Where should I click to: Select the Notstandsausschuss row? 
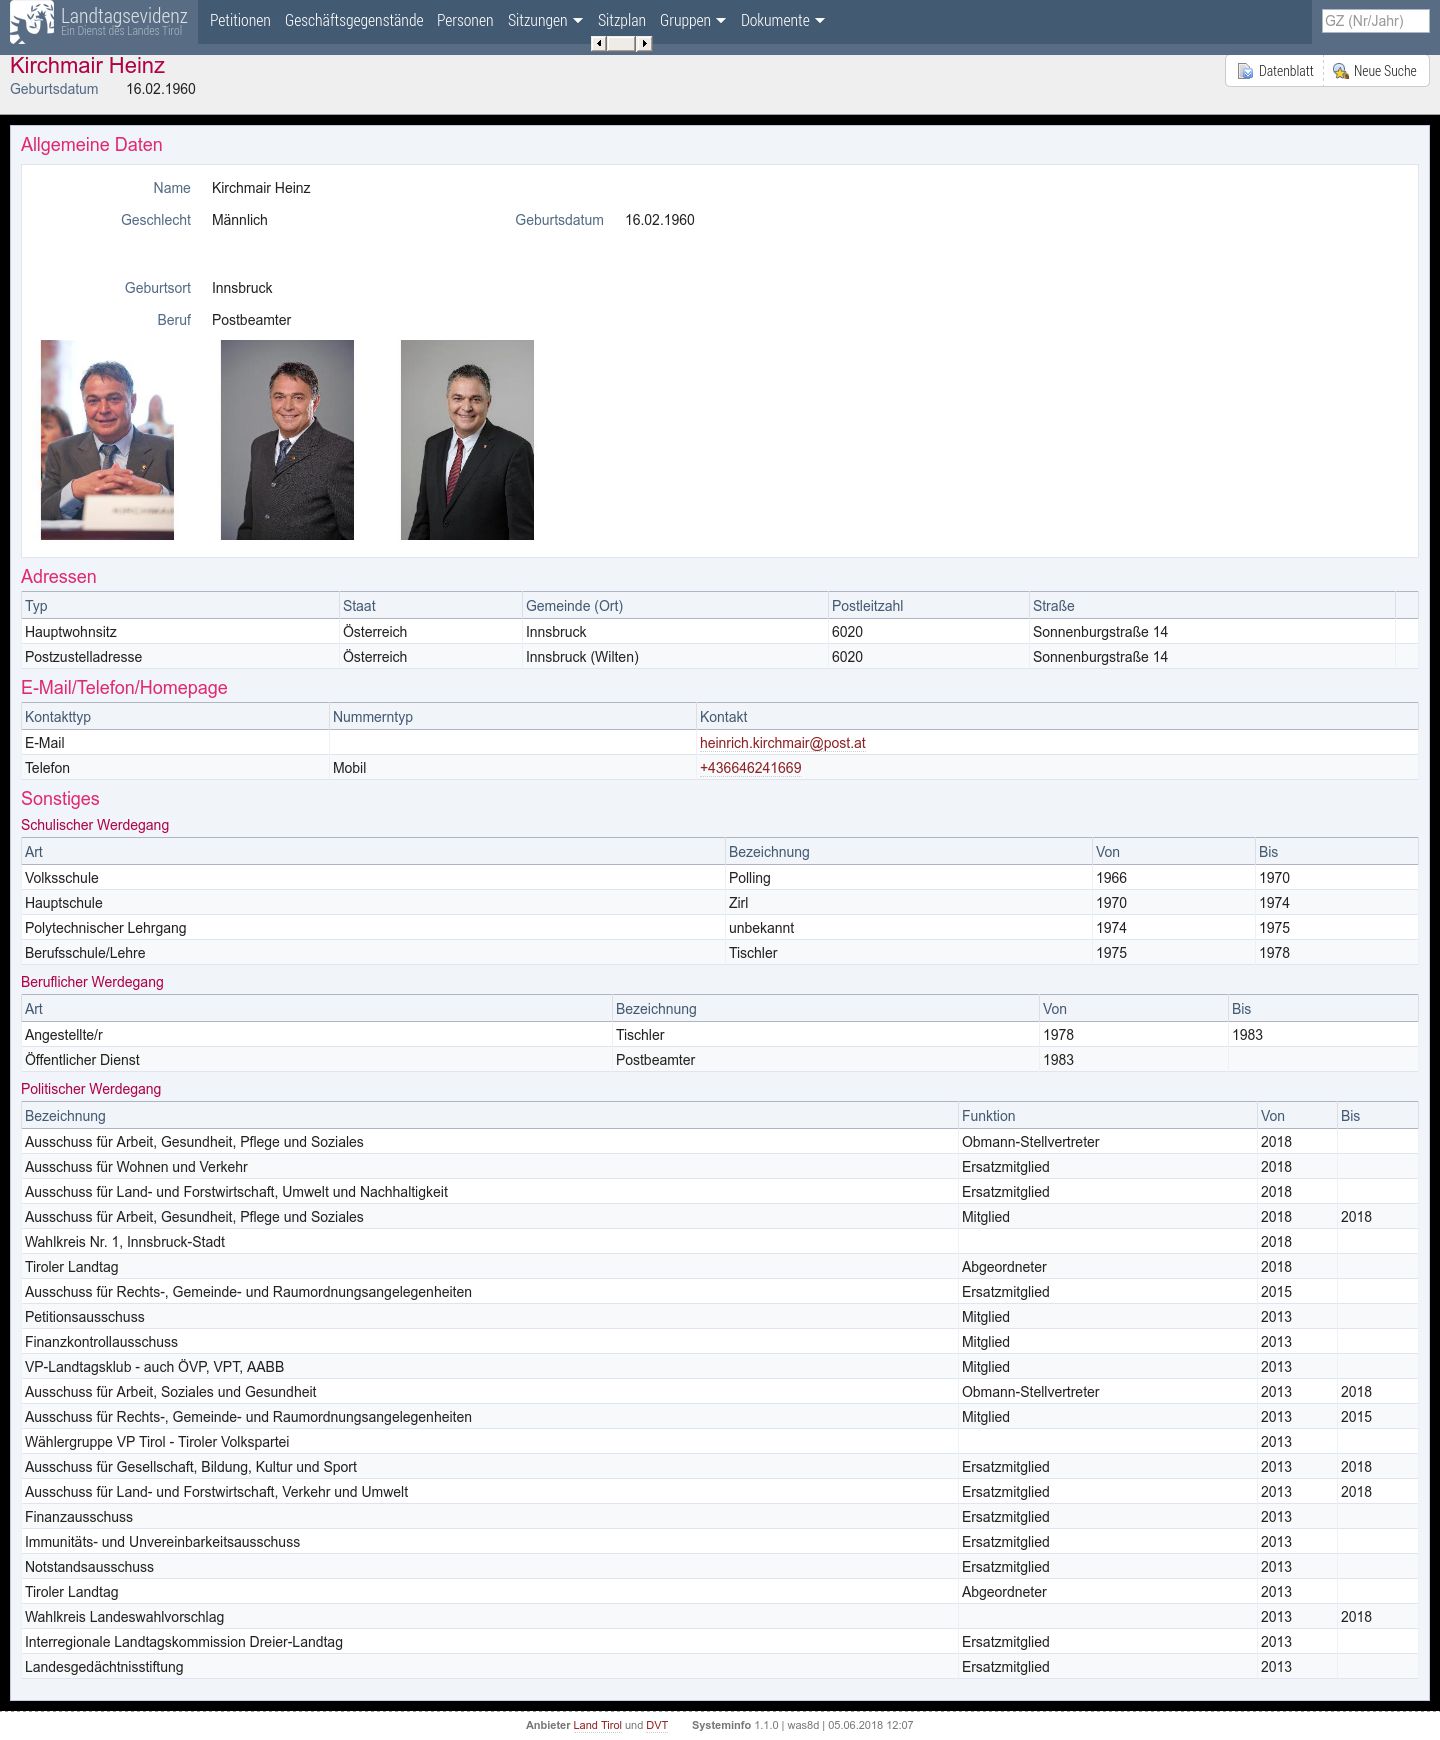point(720,1567)
